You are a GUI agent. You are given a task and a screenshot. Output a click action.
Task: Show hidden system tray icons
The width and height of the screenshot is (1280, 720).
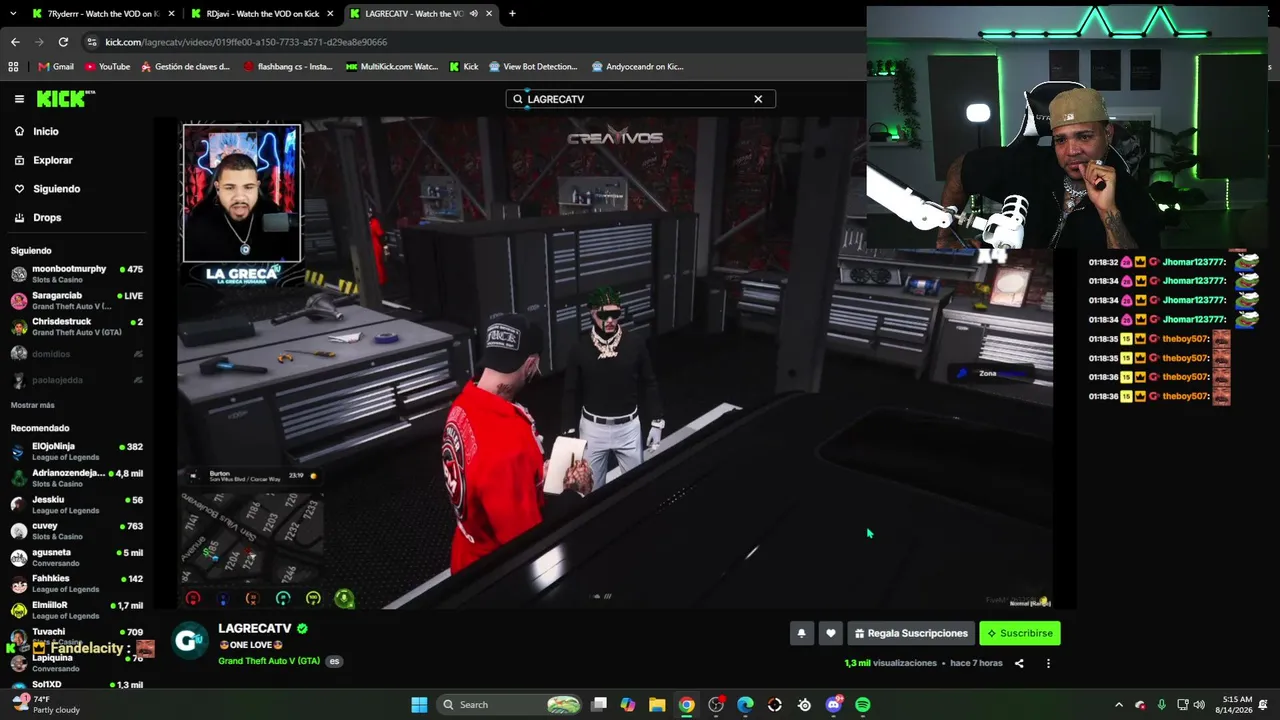1118,705
